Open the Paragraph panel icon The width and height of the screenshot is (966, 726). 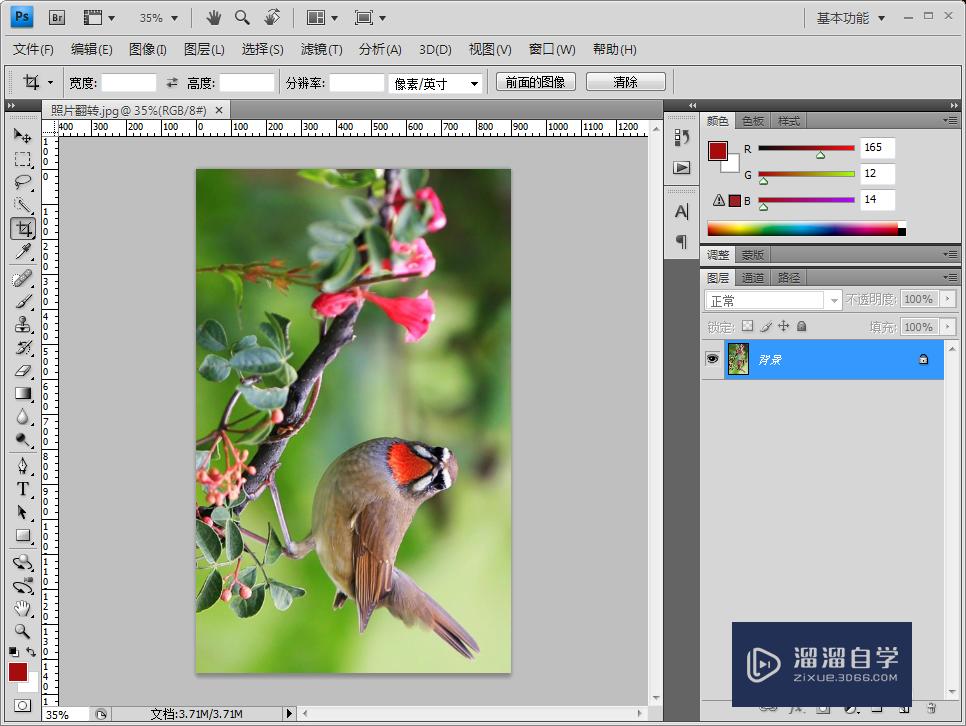[x=682, y=241]
